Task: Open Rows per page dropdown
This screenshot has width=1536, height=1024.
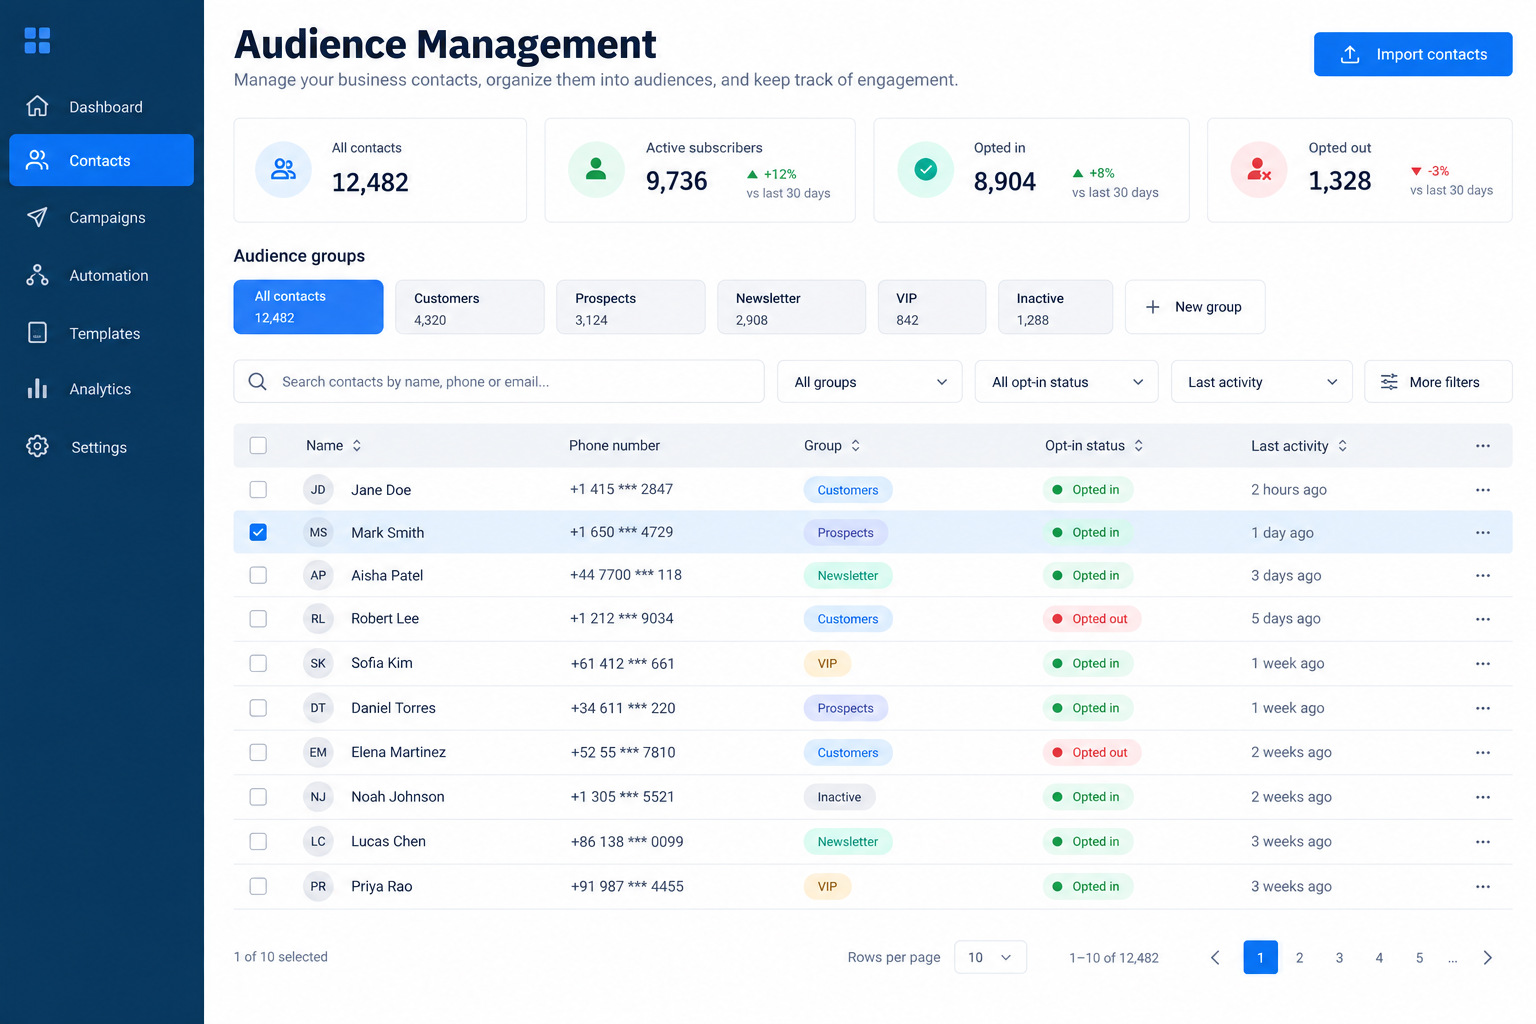Action: (x=990, y=958)
